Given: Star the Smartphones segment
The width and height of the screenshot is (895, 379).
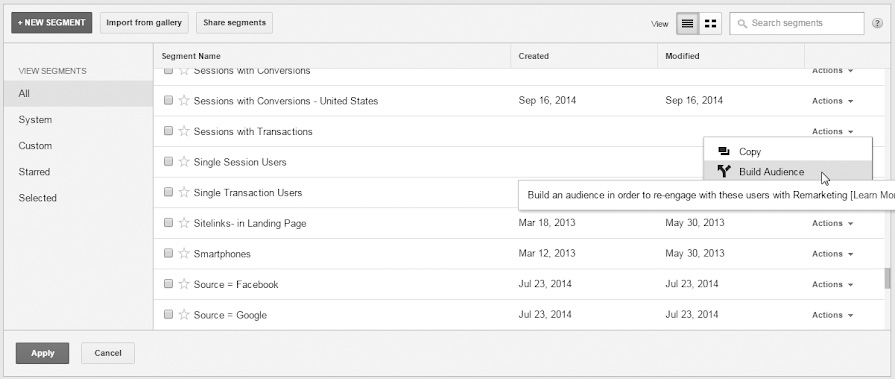Looking at the screenshot, I should [x=184, y=253].
